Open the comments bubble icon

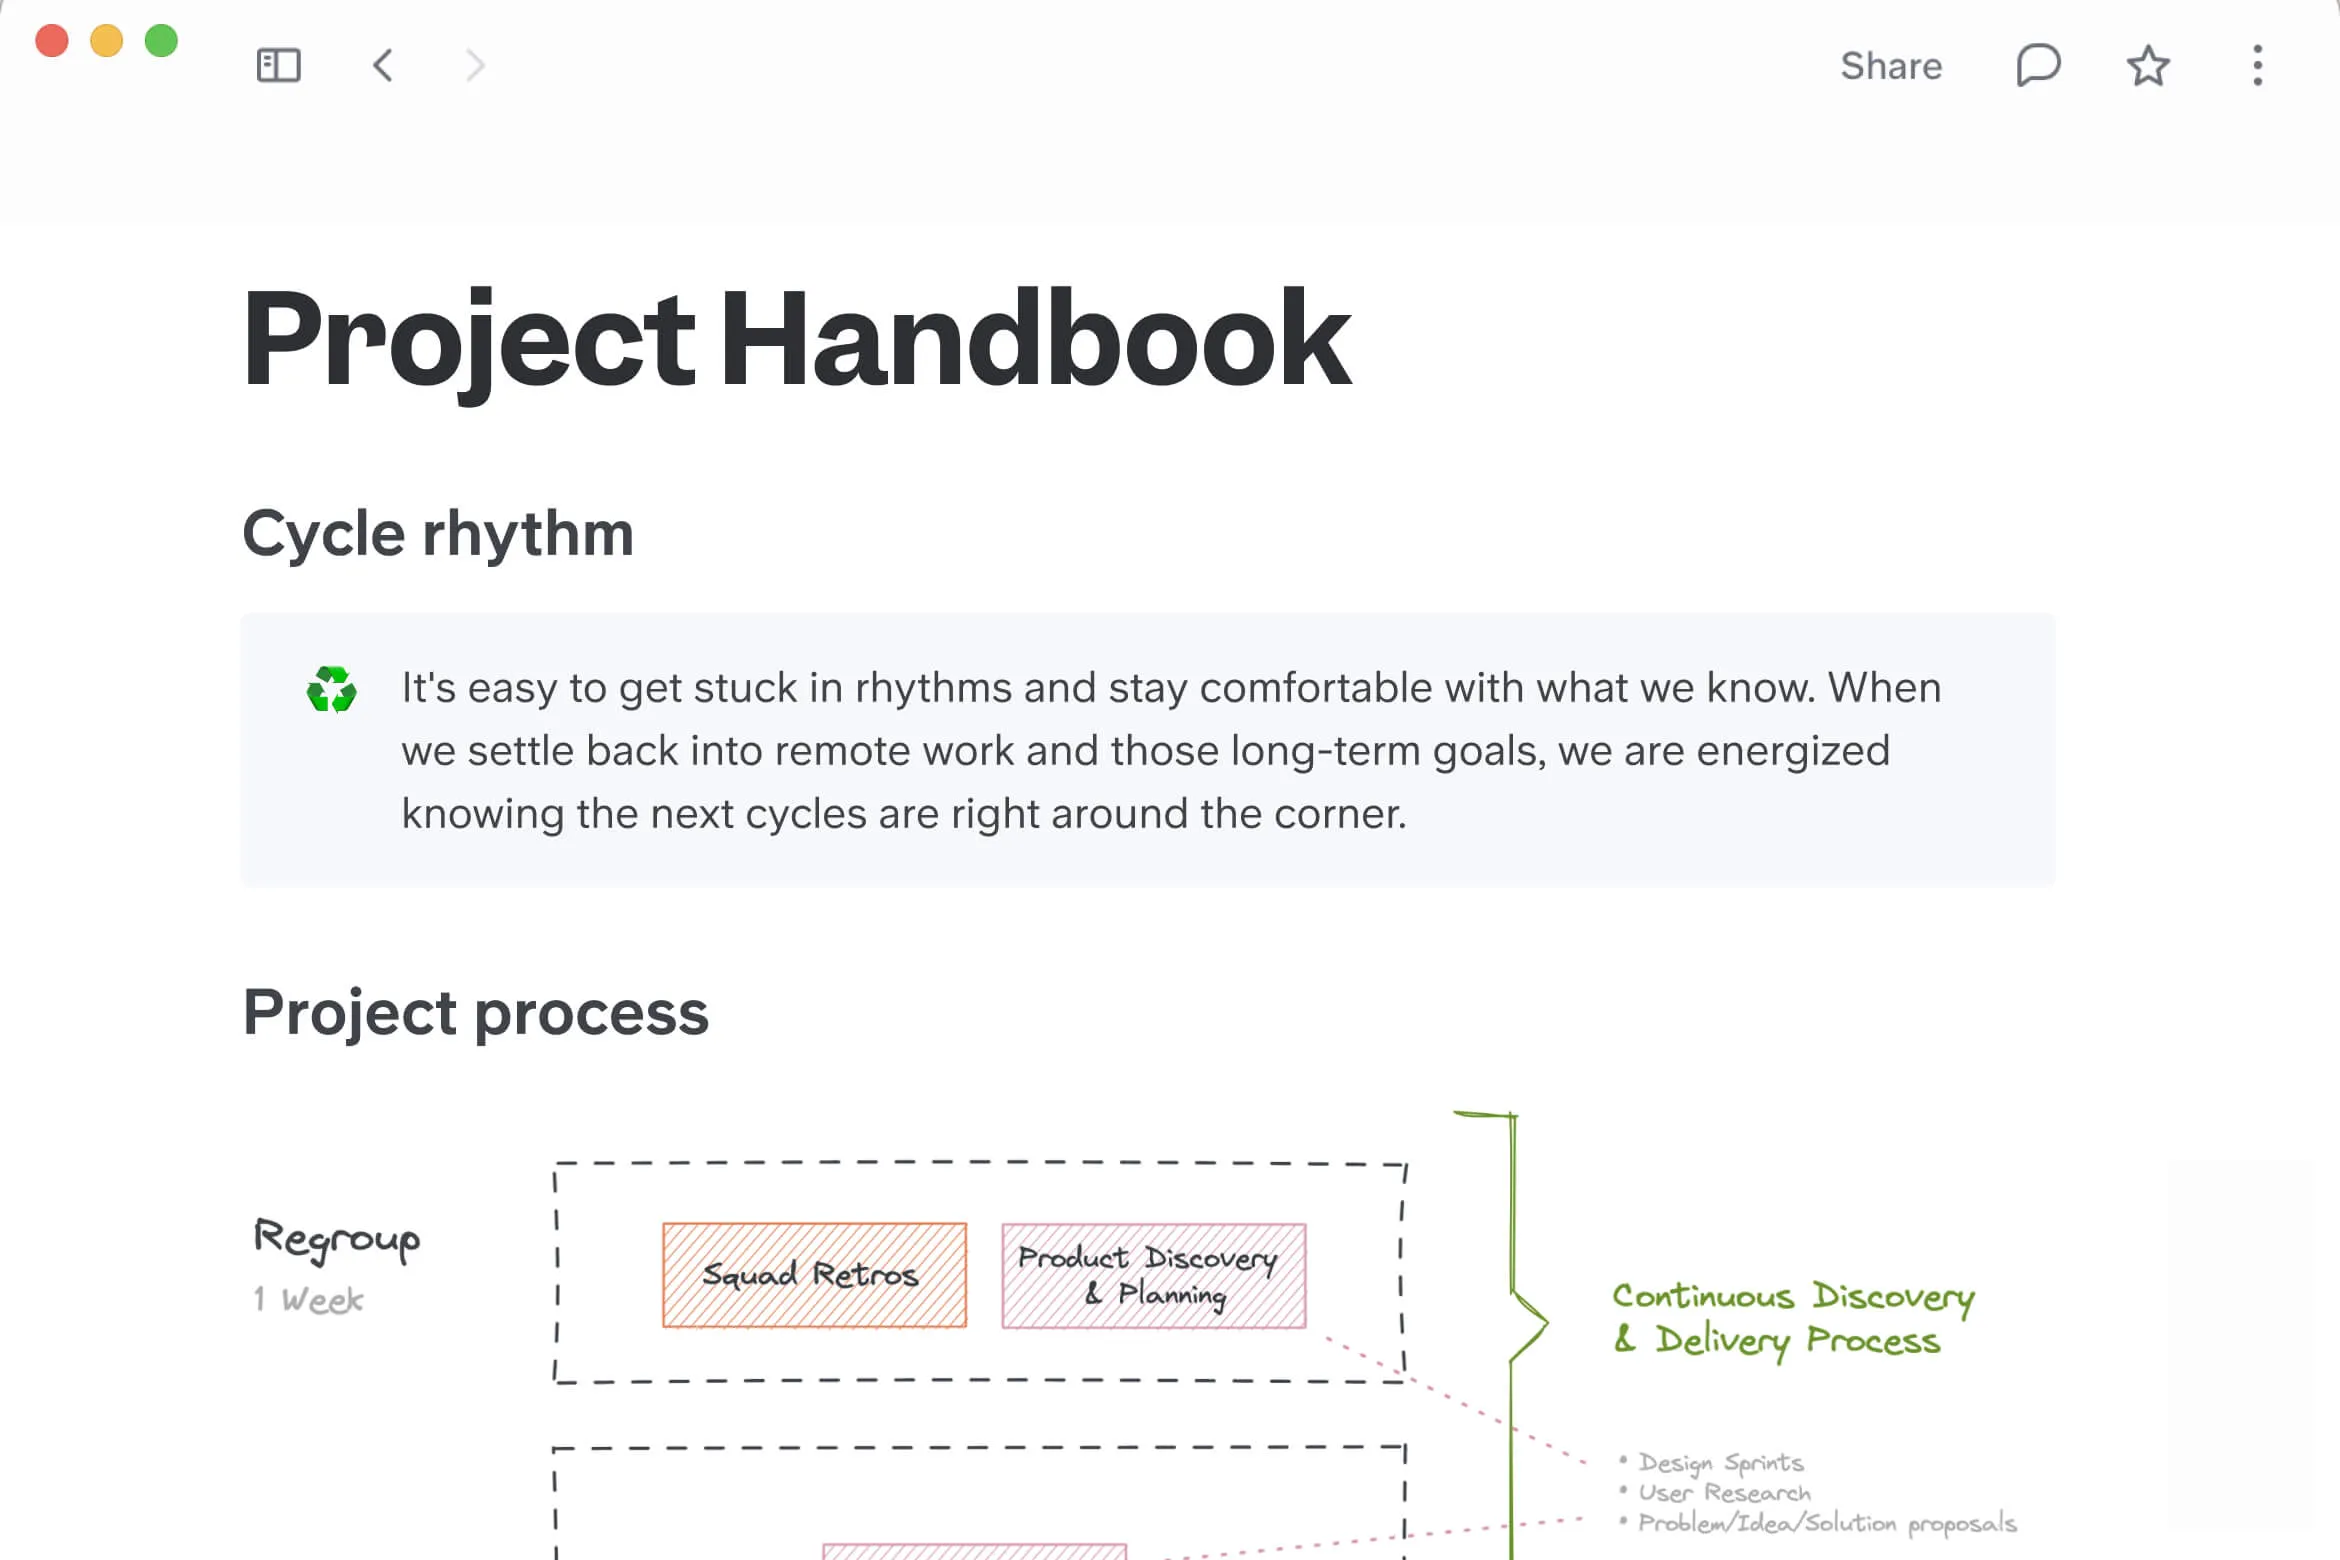point(2037,66)
